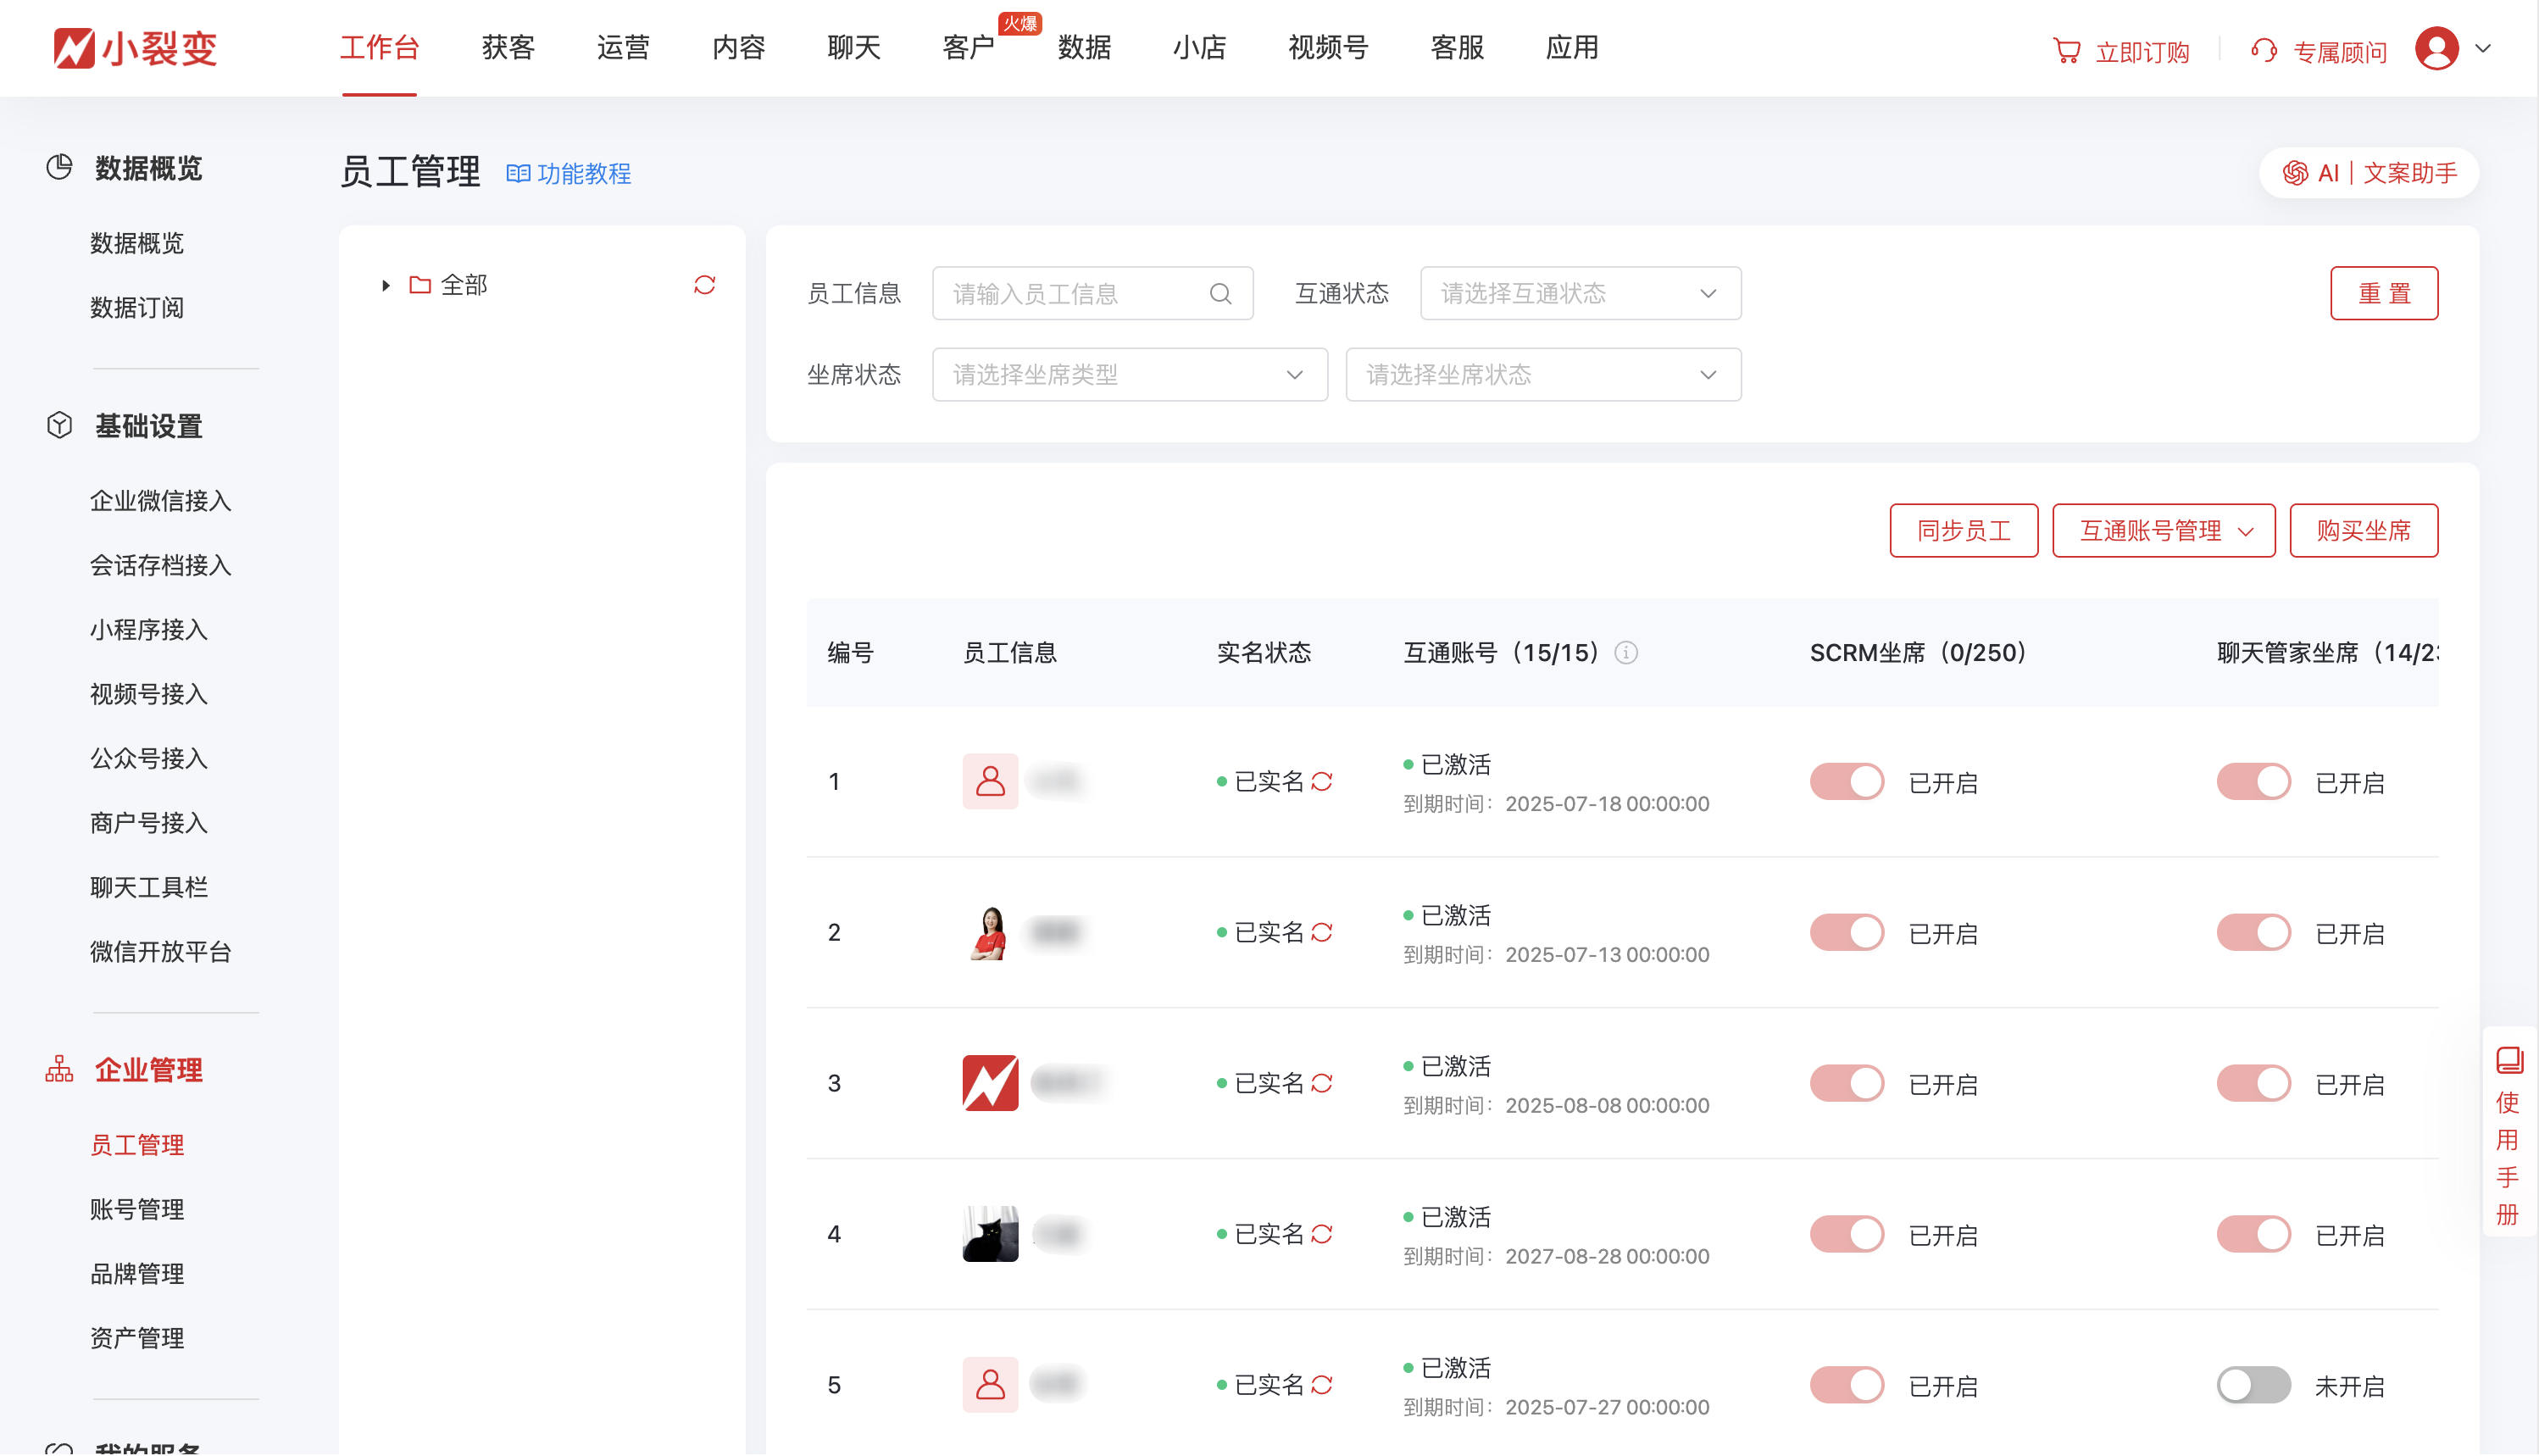Refresh real-name status for employee 3

pos(1322,1083)
